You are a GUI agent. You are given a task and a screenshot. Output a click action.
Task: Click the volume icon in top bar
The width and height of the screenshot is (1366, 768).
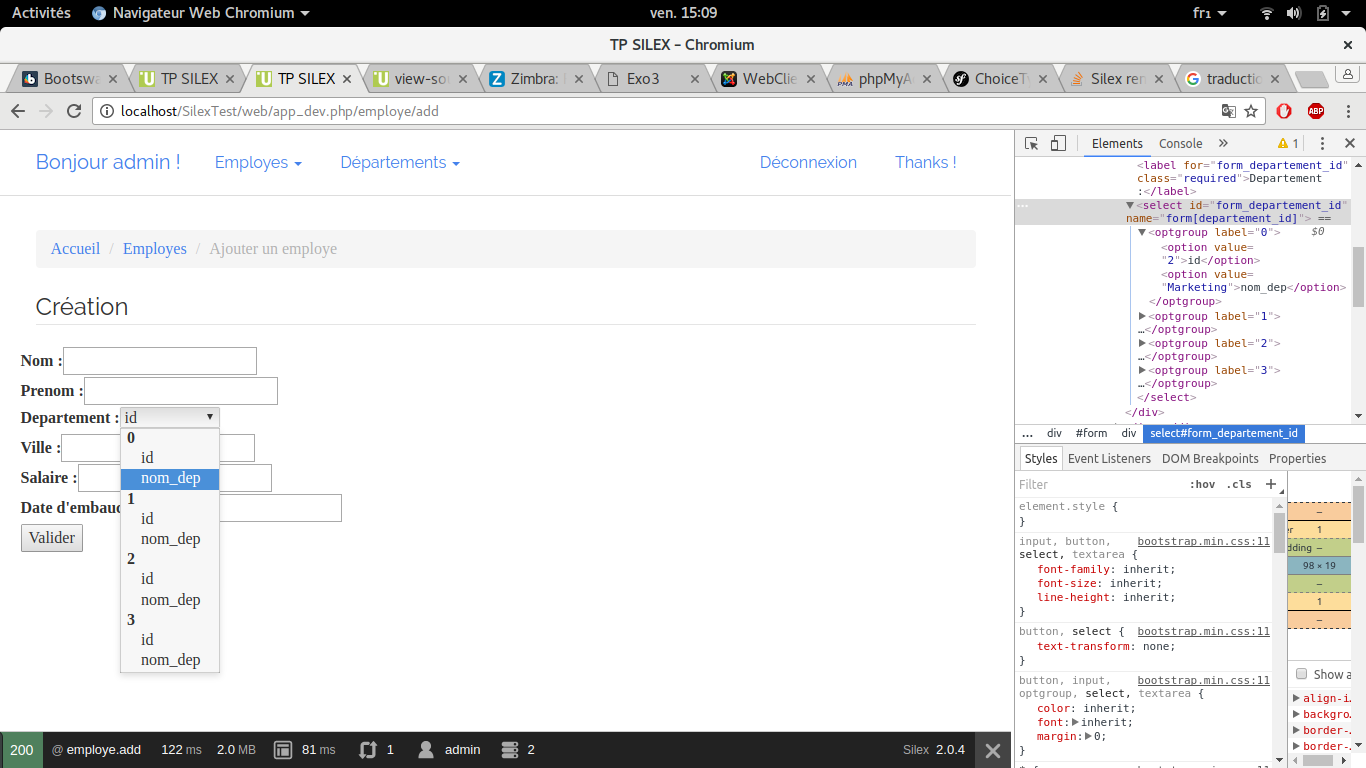pyautogui.click(x=1294, y=13)
